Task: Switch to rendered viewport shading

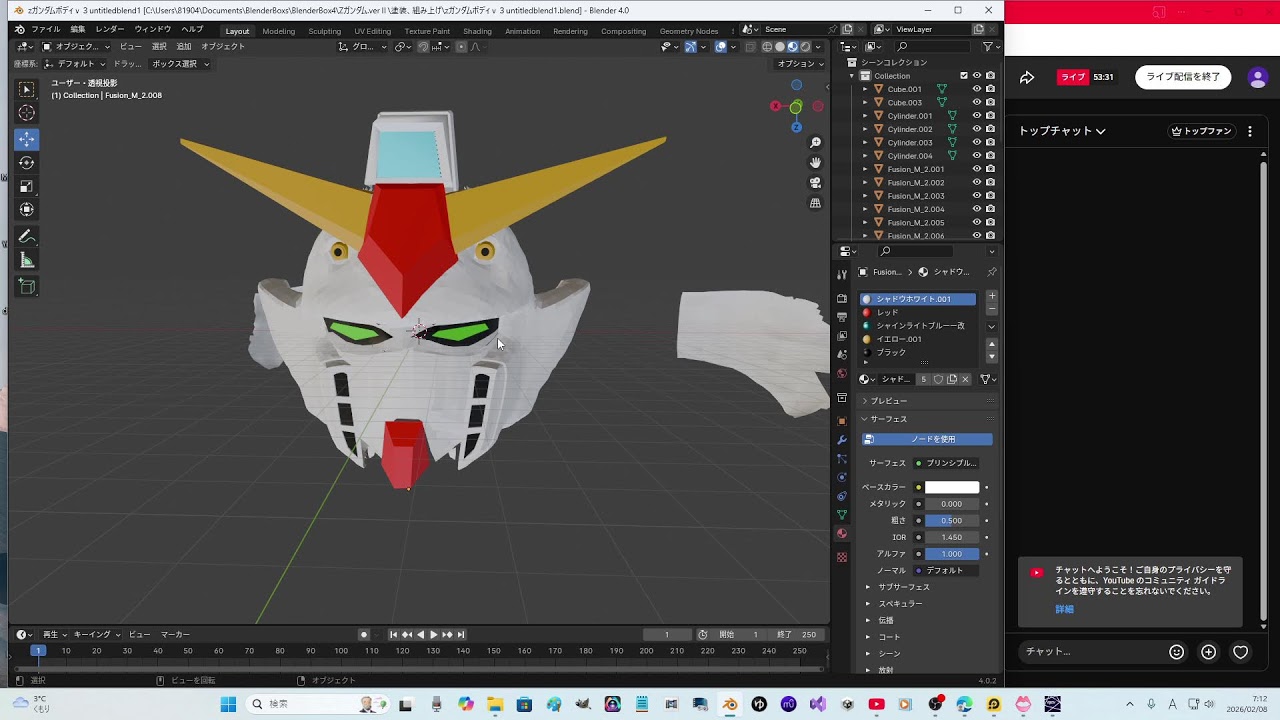Action: pyautogui.click(x=805, y=47)
